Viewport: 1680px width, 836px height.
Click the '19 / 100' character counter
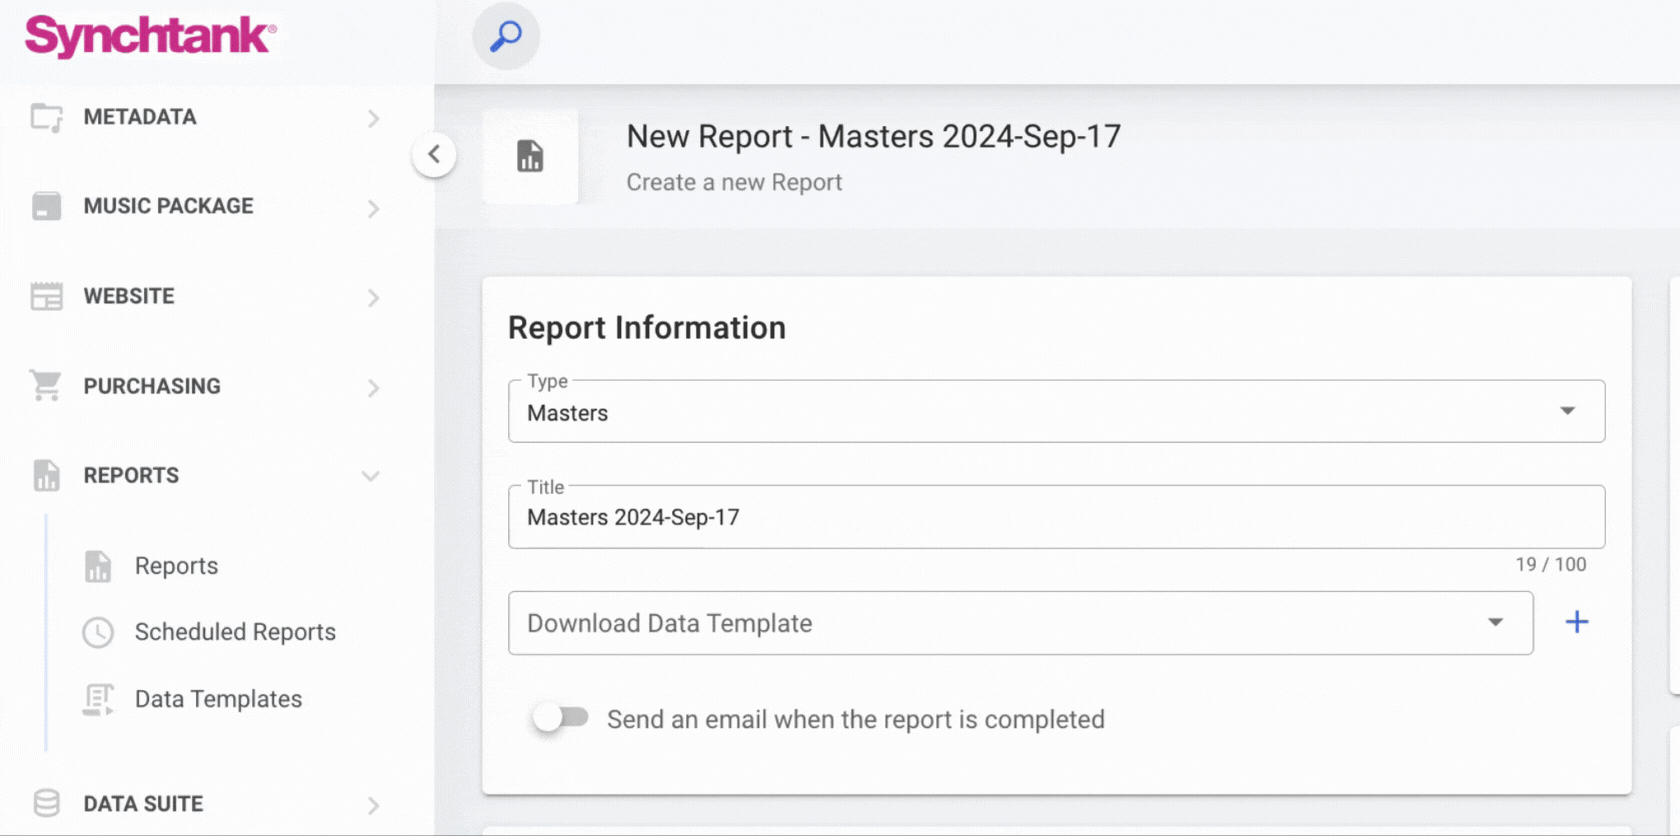tap(1550, 564)
